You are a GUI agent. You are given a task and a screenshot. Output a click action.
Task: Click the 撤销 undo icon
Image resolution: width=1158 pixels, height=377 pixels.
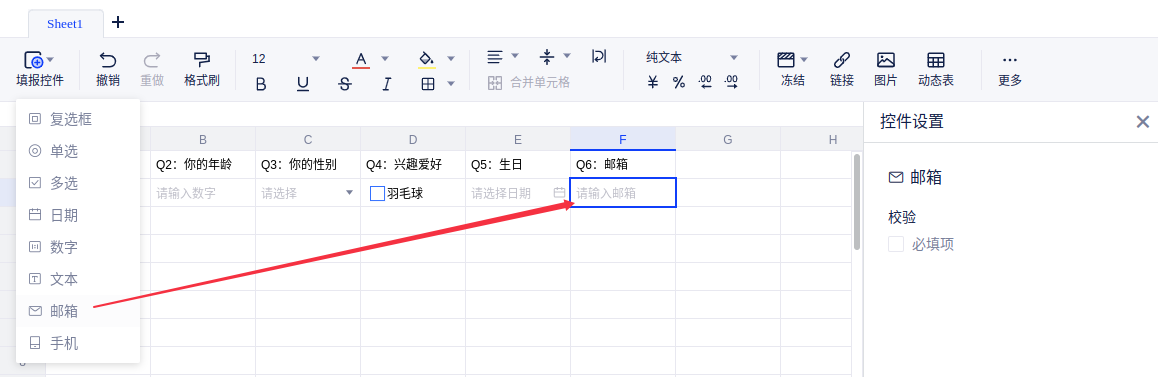[108, 60]
